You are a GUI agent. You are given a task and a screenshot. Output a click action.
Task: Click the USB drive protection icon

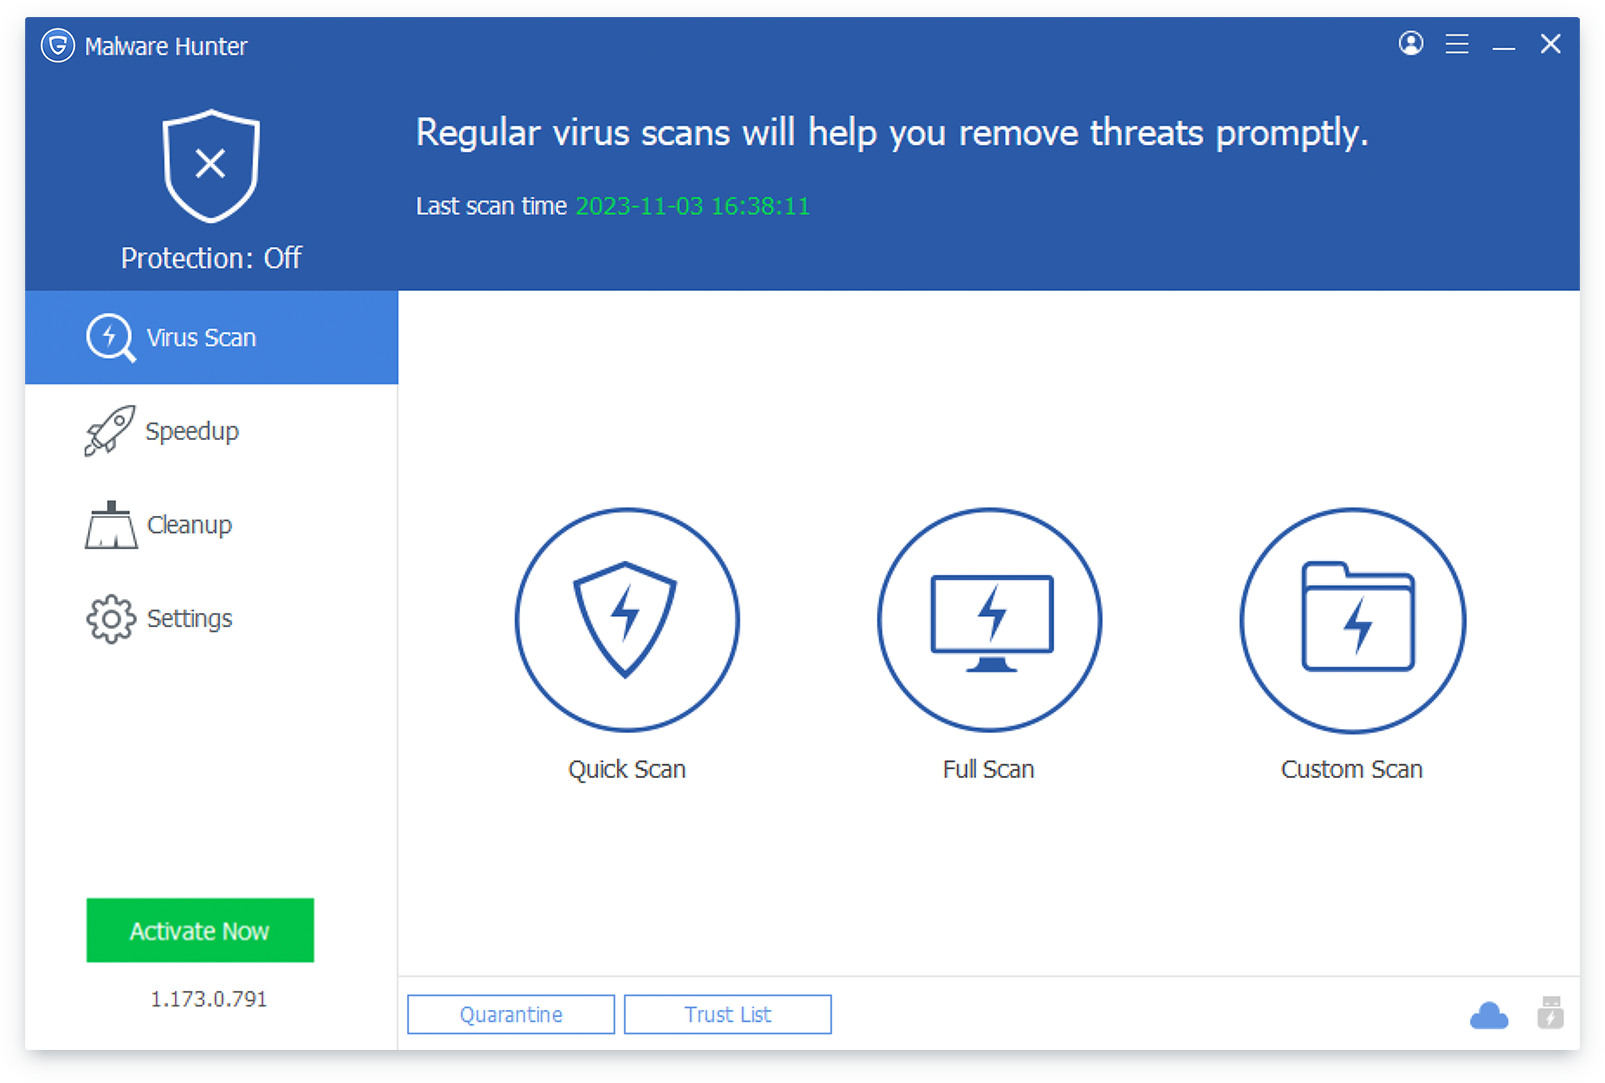click(1550, 1013)
